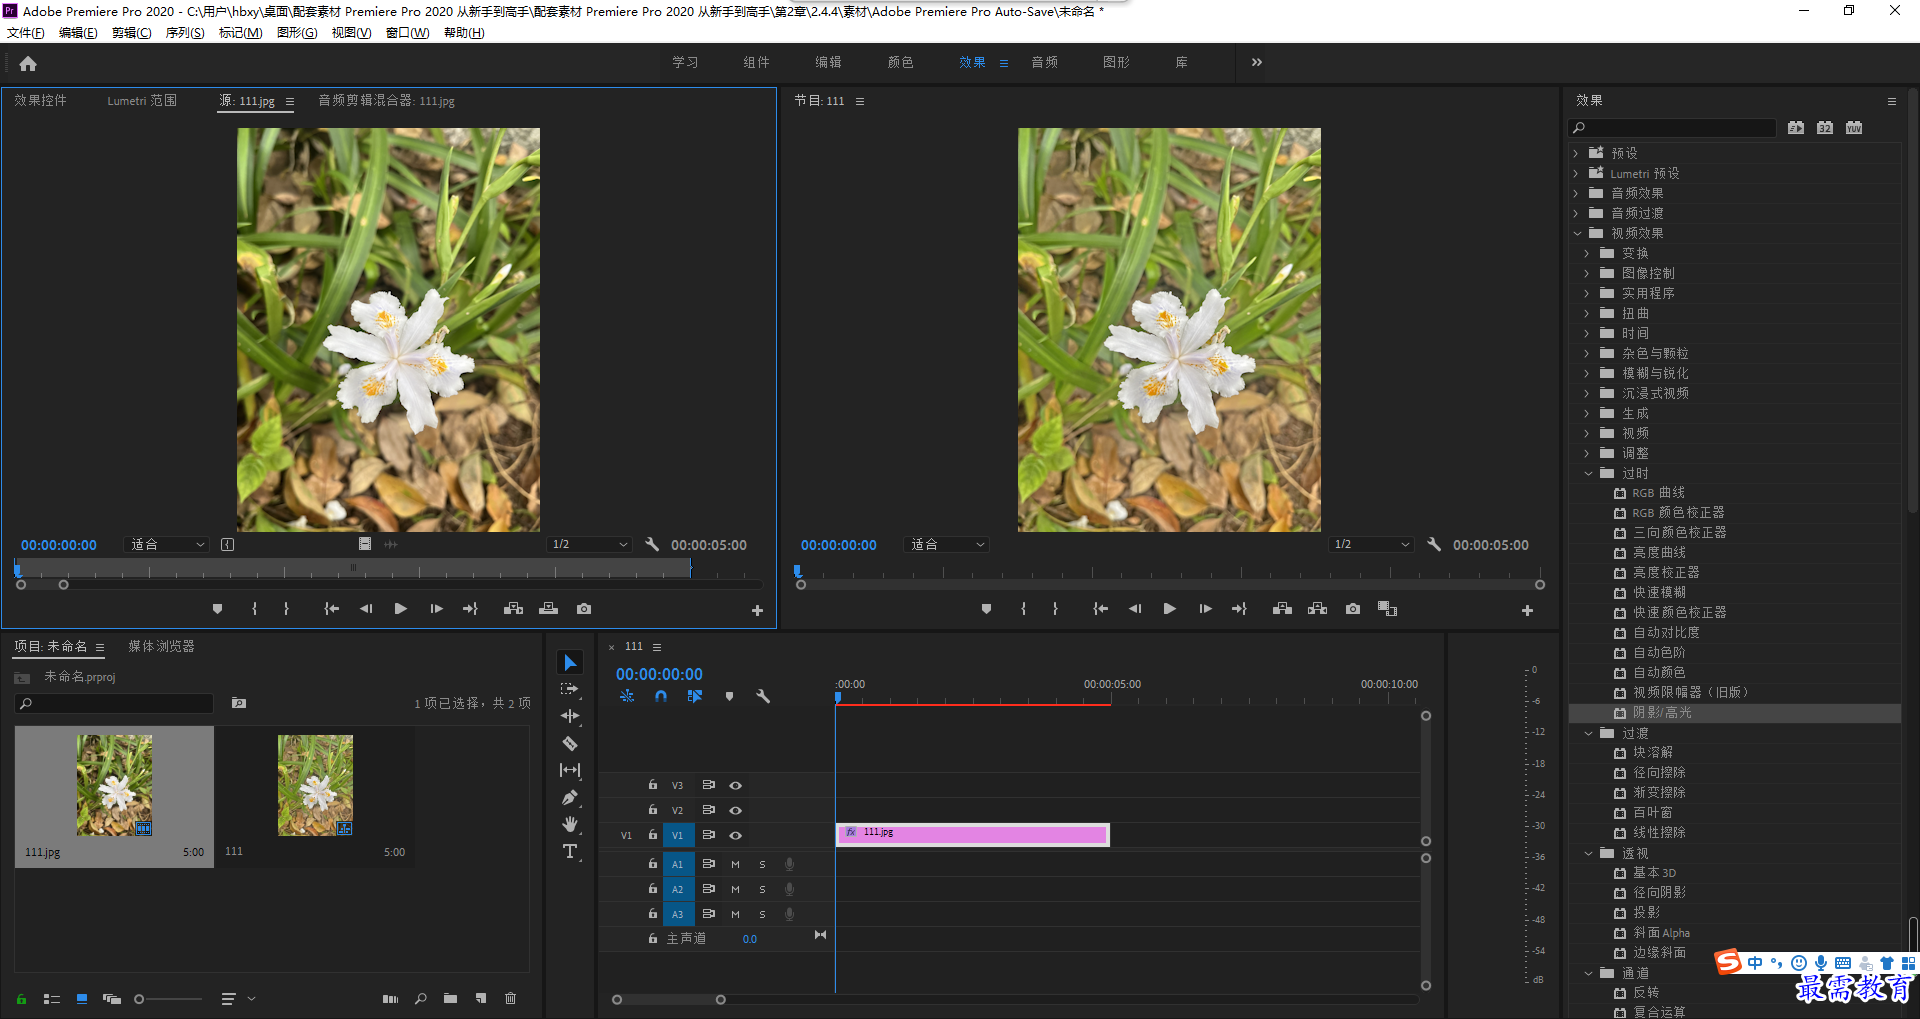The width and height of the screenshot is (1920, 1019).
Task: Open Source monitor settings wrench
Action: coord(652,545)
